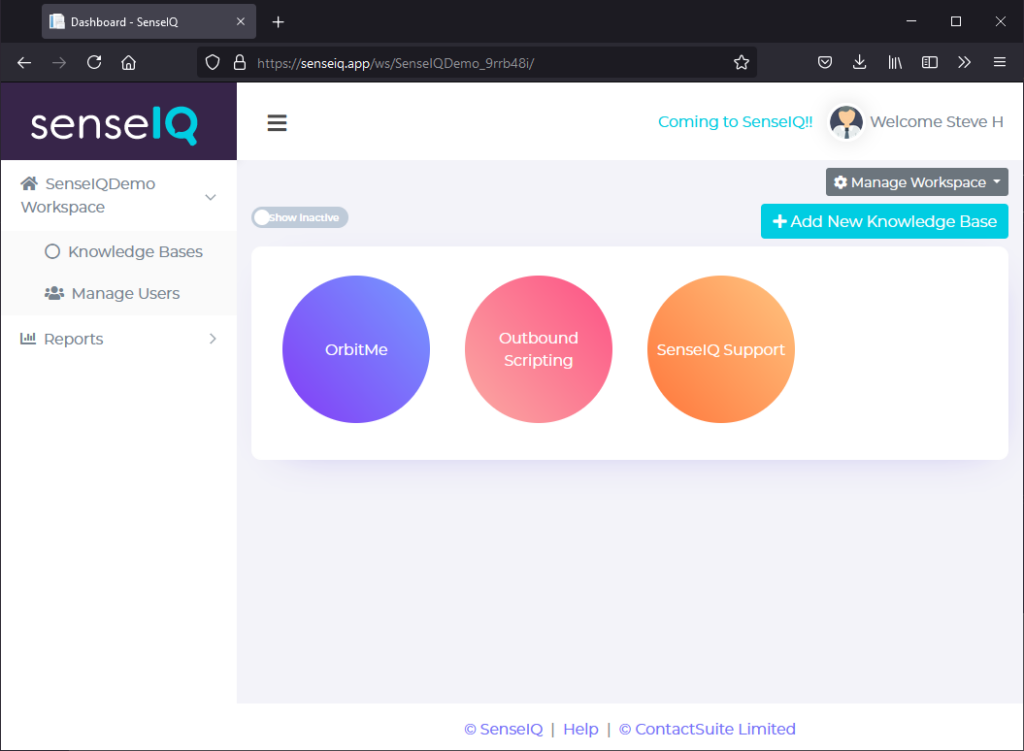This screenshot has width=1024, height=751.
Task: Click Add New Knowledge Base
Action: 884,221
